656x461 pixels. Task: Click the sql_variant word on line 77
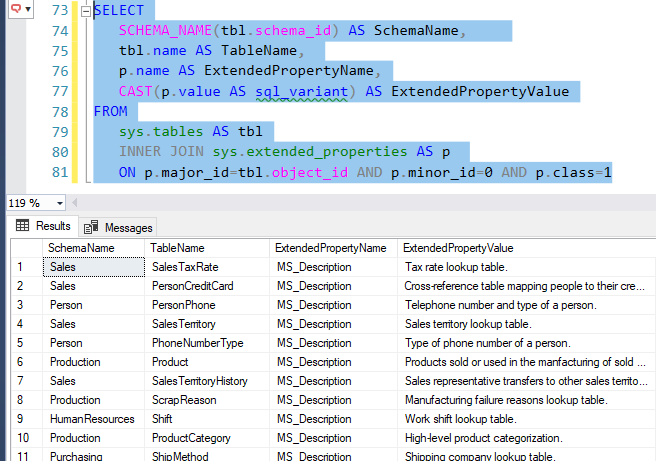coord(302,92)
